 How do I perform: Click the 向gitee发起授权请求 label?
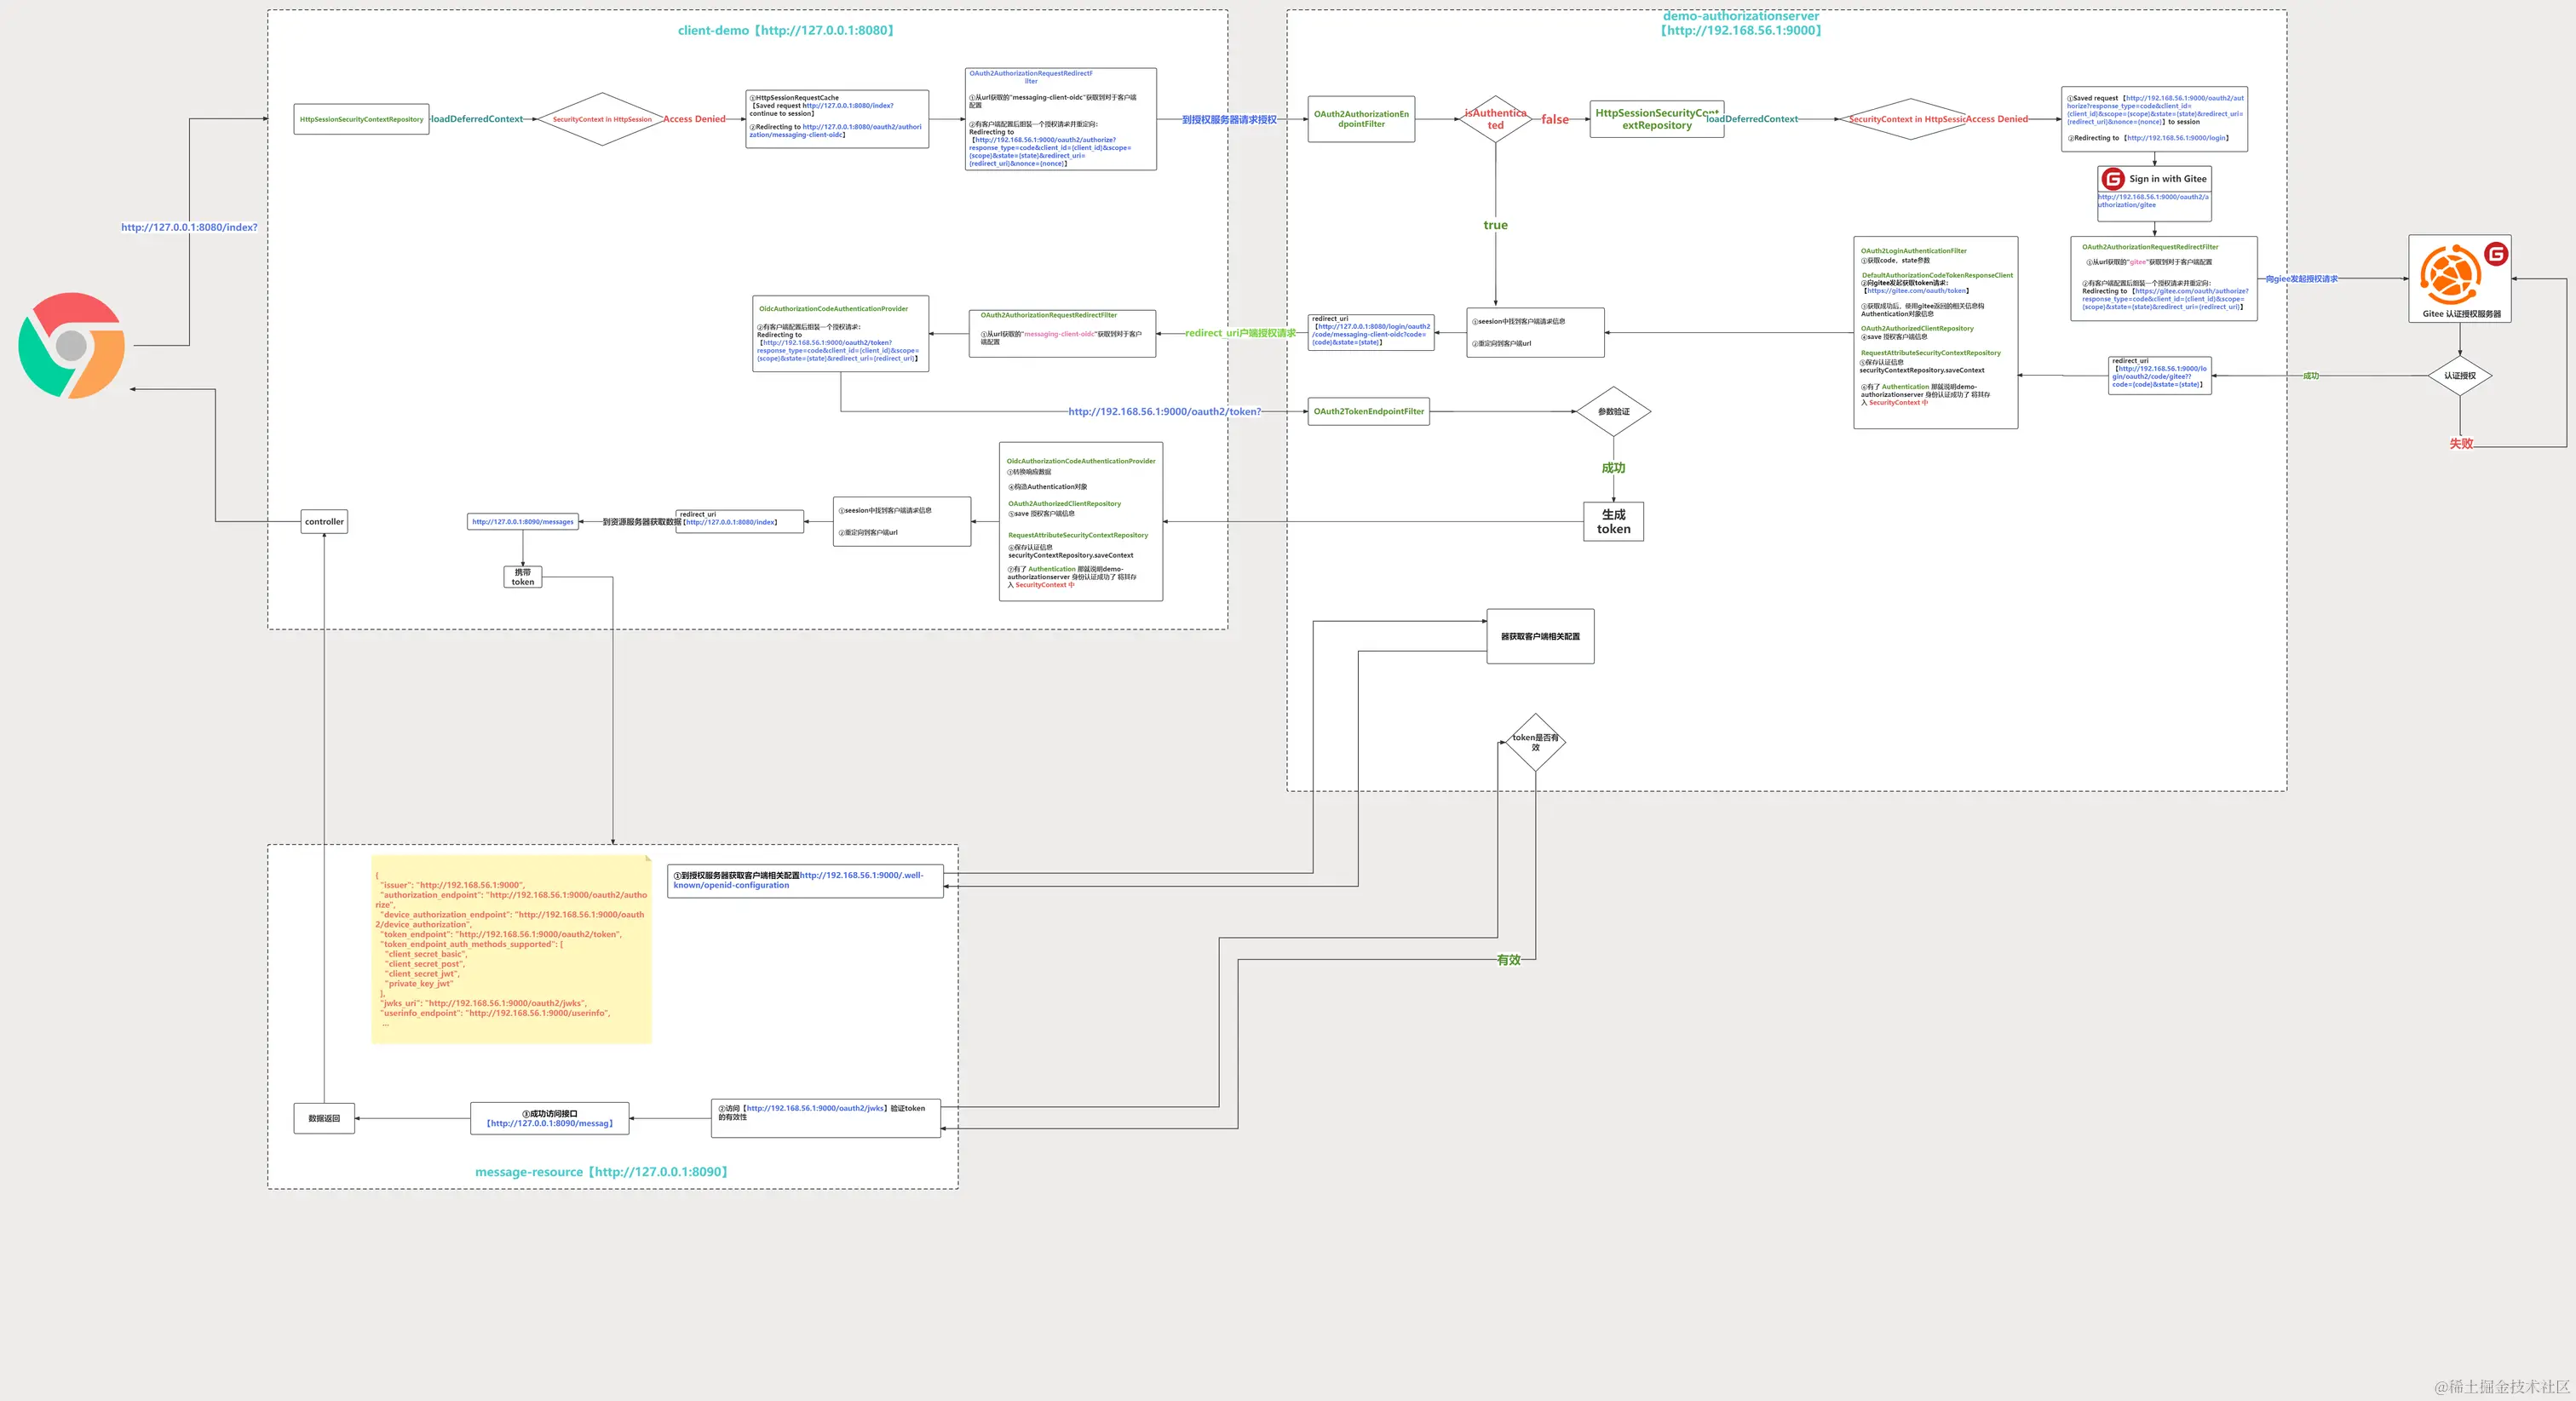pos(2301,279)
